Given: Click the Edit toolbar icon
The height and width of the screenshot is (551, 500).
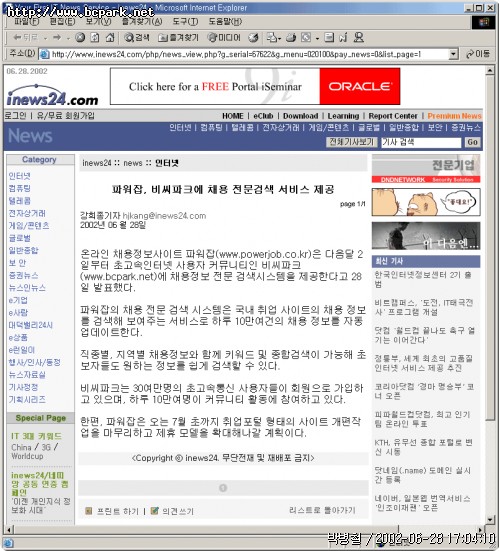Looking at the screenshot, I should coord(306,37).
